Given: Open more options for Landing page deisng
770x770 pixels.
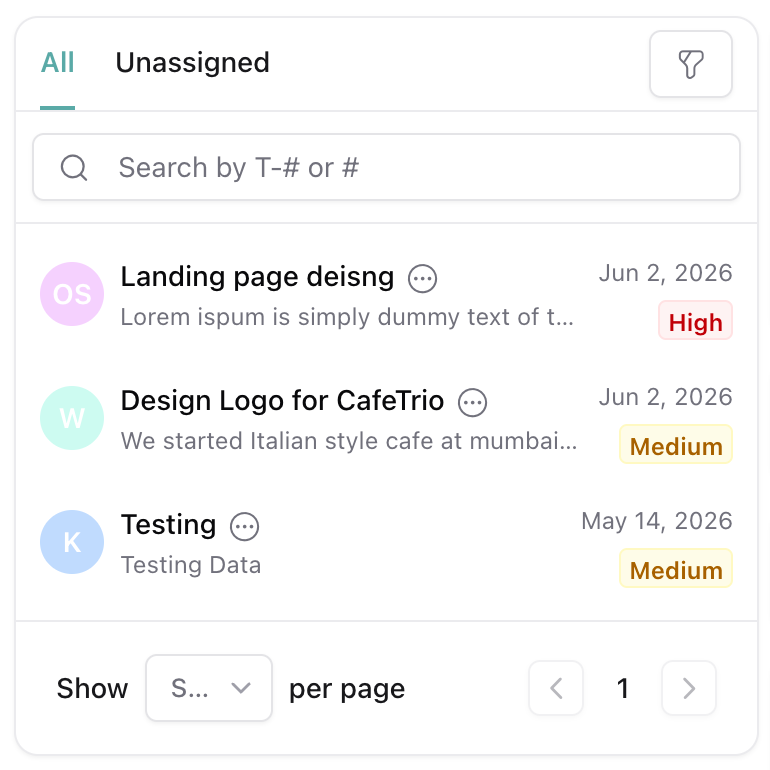Looking at the screenshot, I should (422, 278).
